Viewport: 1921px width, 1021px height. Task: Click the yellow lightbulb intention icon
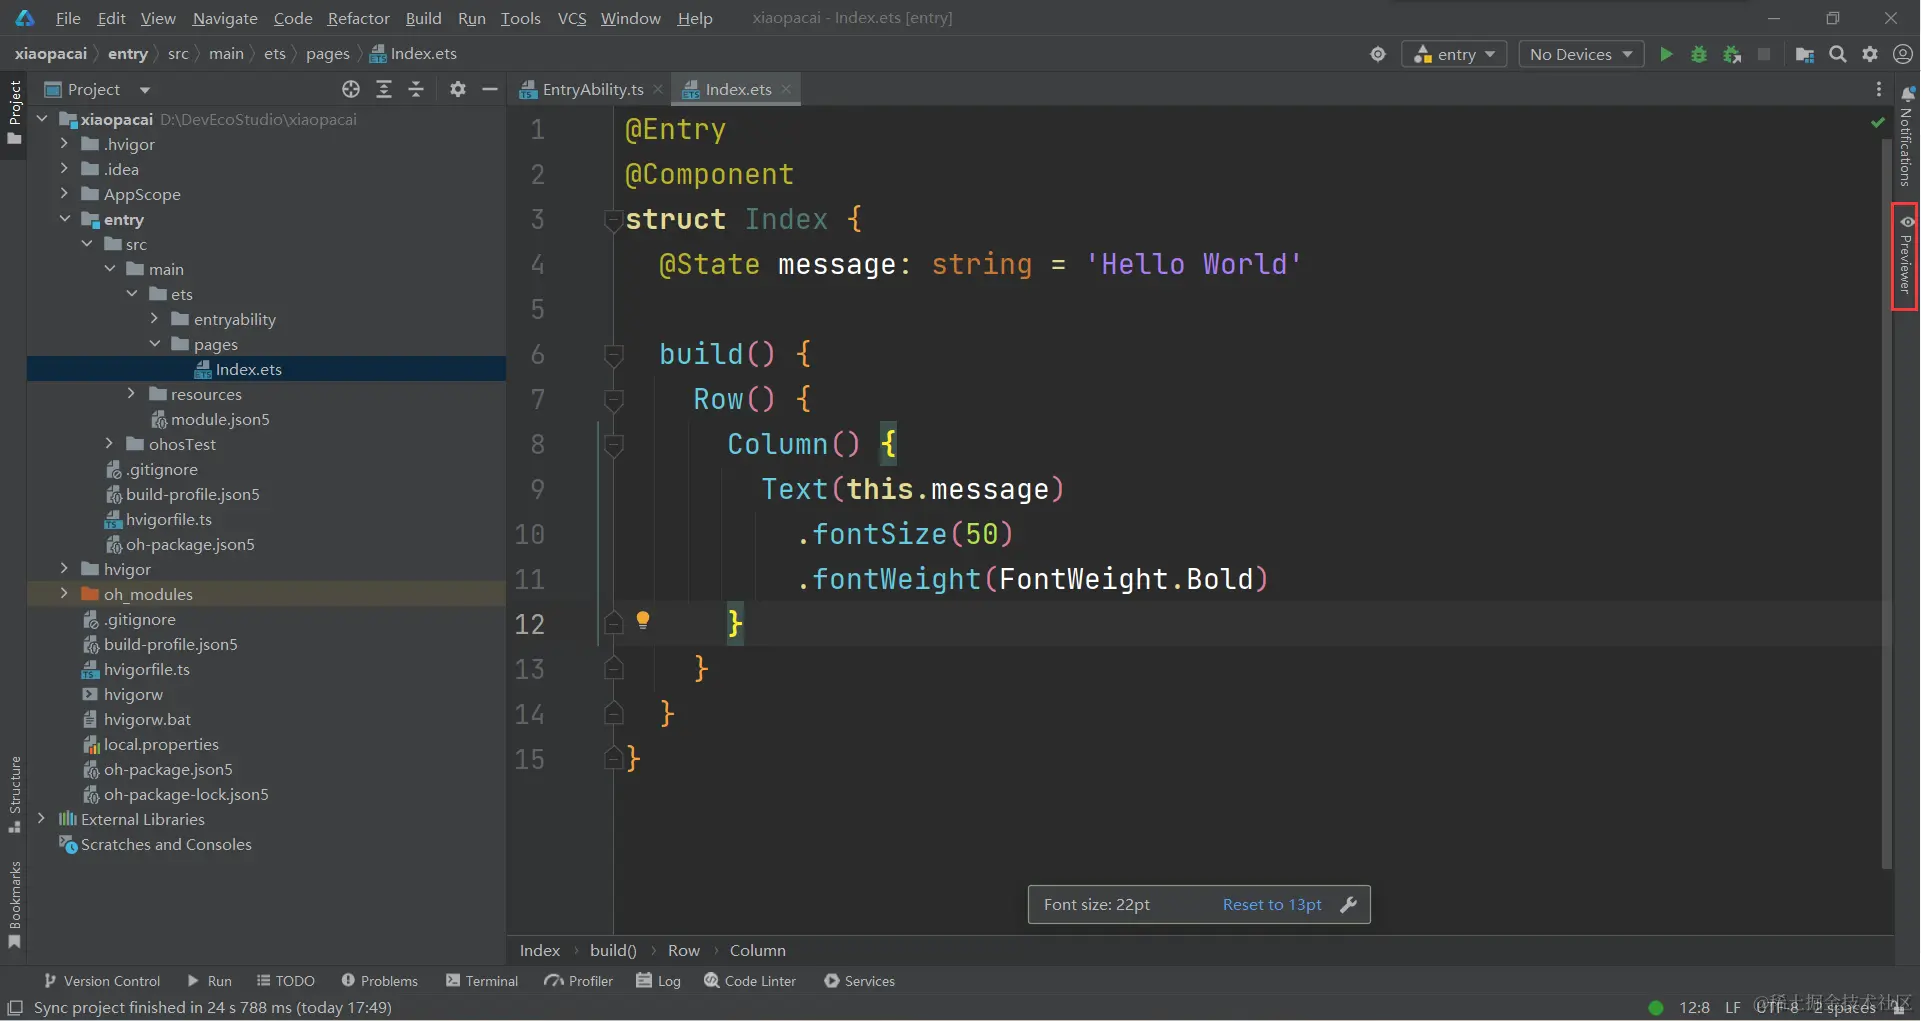[x=643, y=620]
